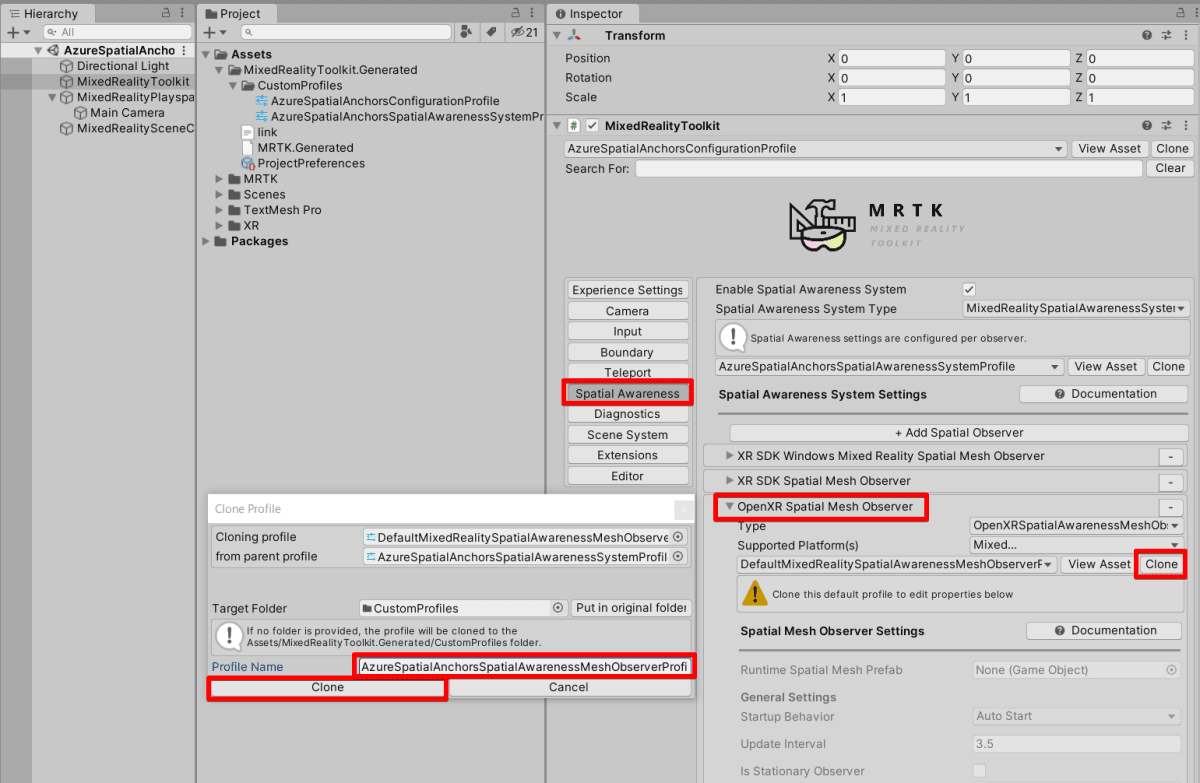
Task: Select Experience Settings section
Action: [x=627, y=290]
